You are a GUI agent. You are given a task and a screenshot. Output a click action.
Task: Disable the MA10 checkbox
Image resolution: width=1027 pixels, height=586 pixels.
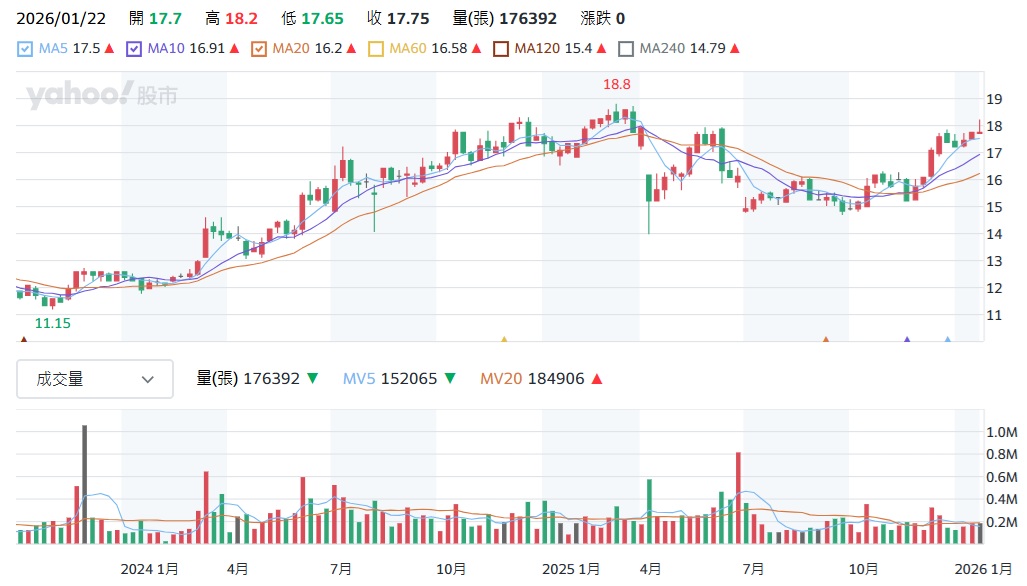(133, 47)
